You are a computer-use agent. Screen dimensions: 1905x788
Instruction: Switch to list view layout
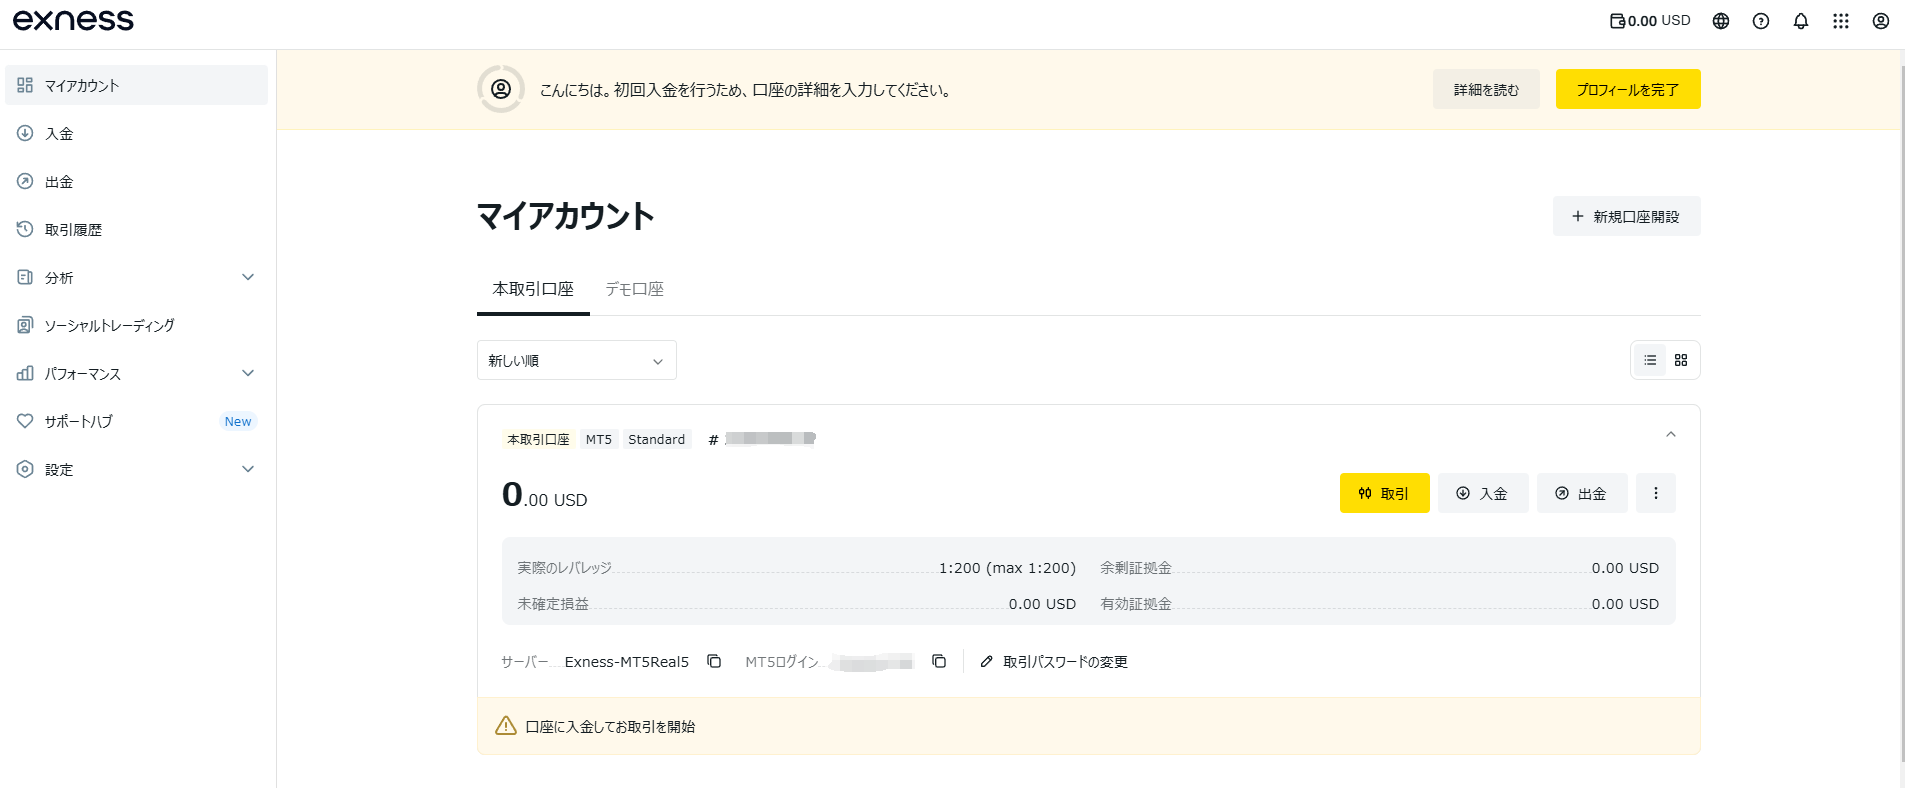1650,360
